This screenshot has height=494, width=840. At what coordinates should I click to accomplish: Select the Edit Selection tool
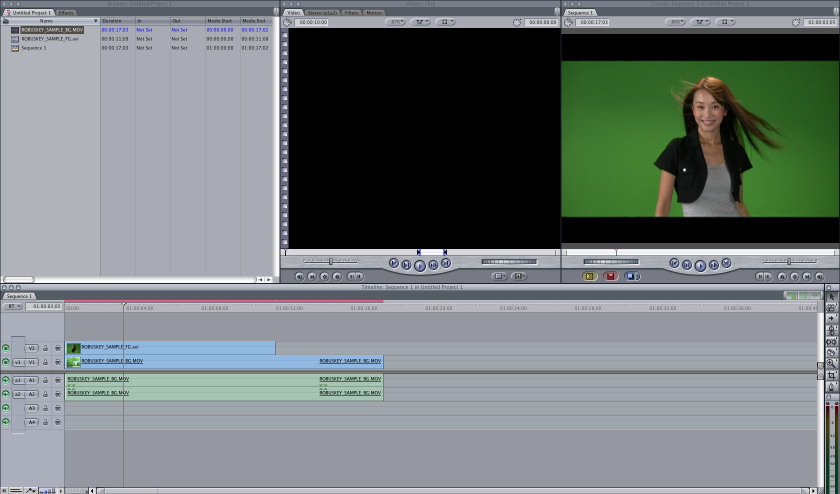pyautogui.click(x=831, y=308)
